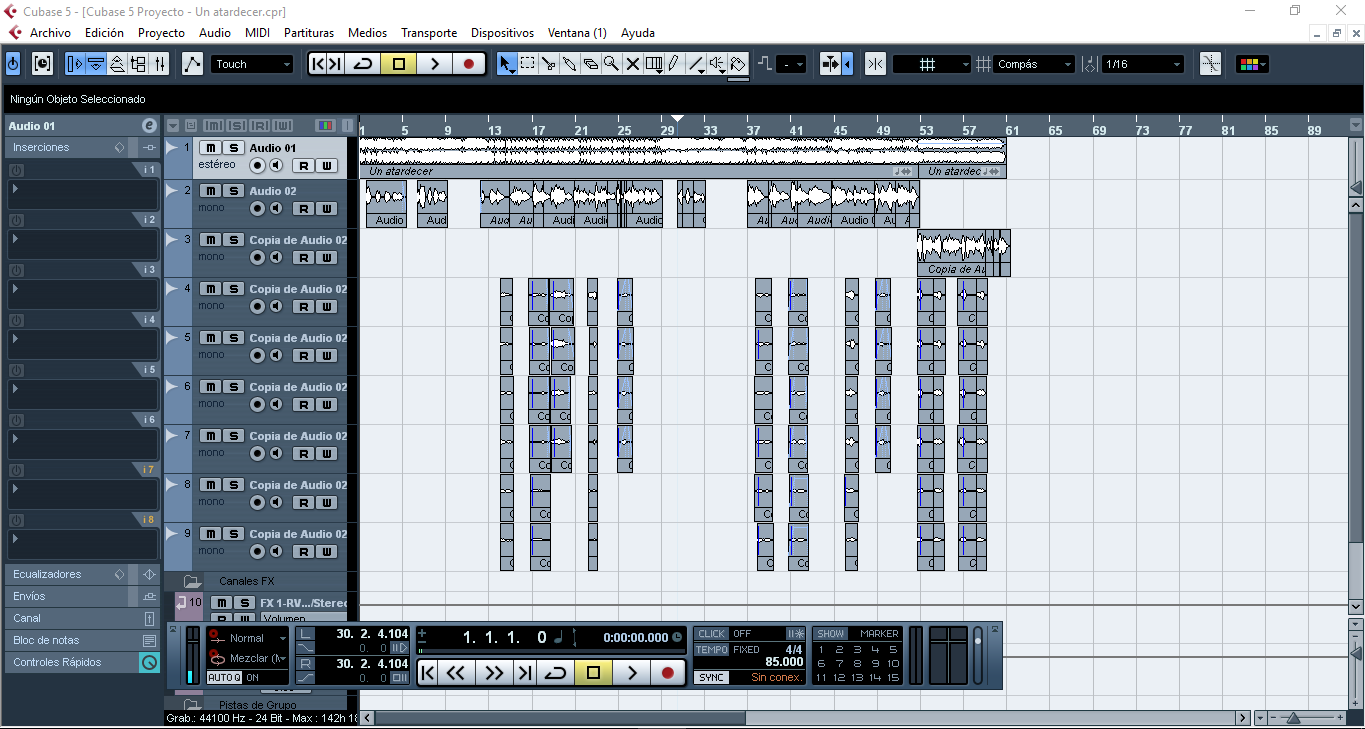Click Play button in the transport panel
This screenshot has height=729, width=1365.
point(631,673)
